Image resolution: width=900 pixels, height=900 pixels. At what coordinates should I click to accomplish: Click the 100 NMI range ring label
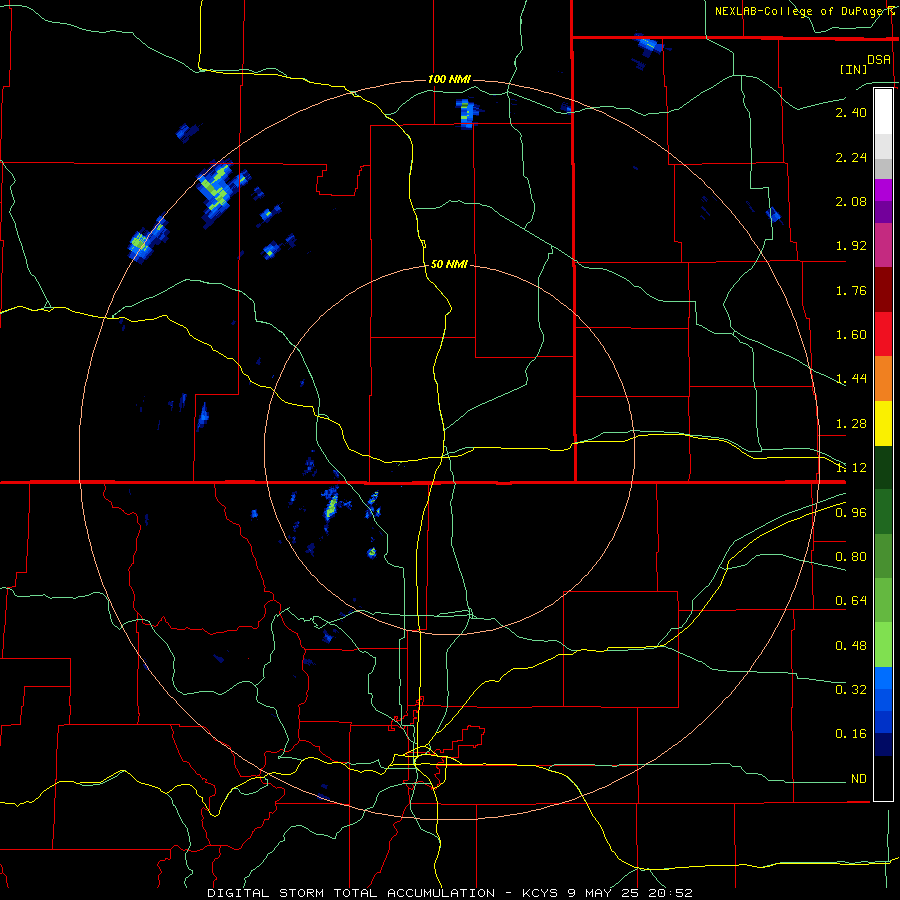pyautogui.click(x=449, y=79)
